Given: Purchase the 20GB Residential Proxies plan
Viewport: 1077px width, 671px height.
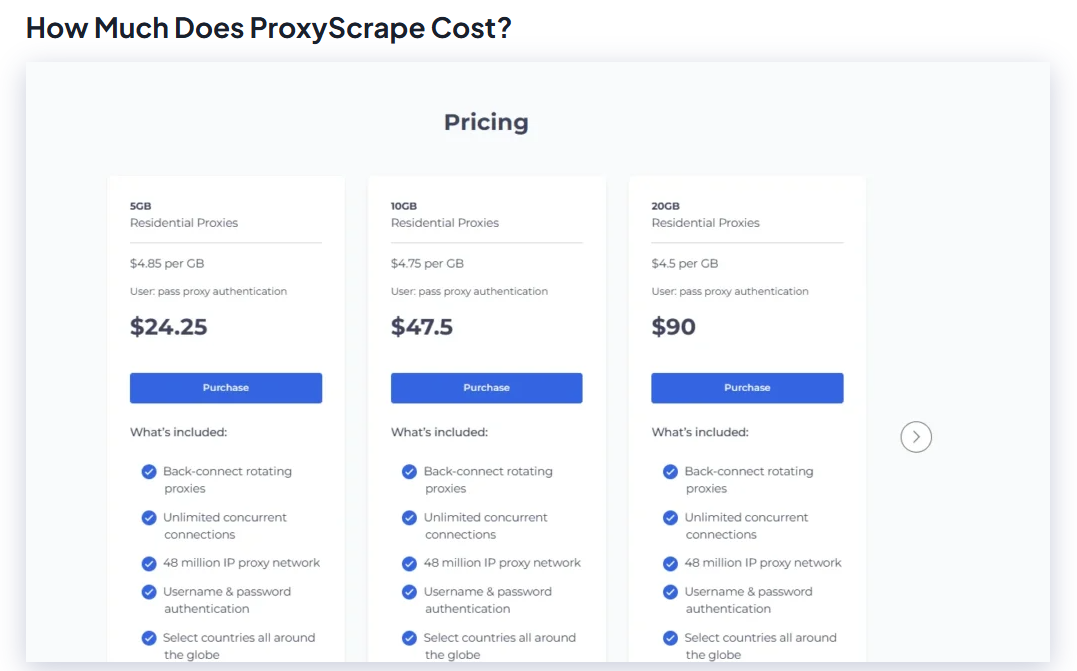Looking at the screenshot, I should [x=747, y=388].
